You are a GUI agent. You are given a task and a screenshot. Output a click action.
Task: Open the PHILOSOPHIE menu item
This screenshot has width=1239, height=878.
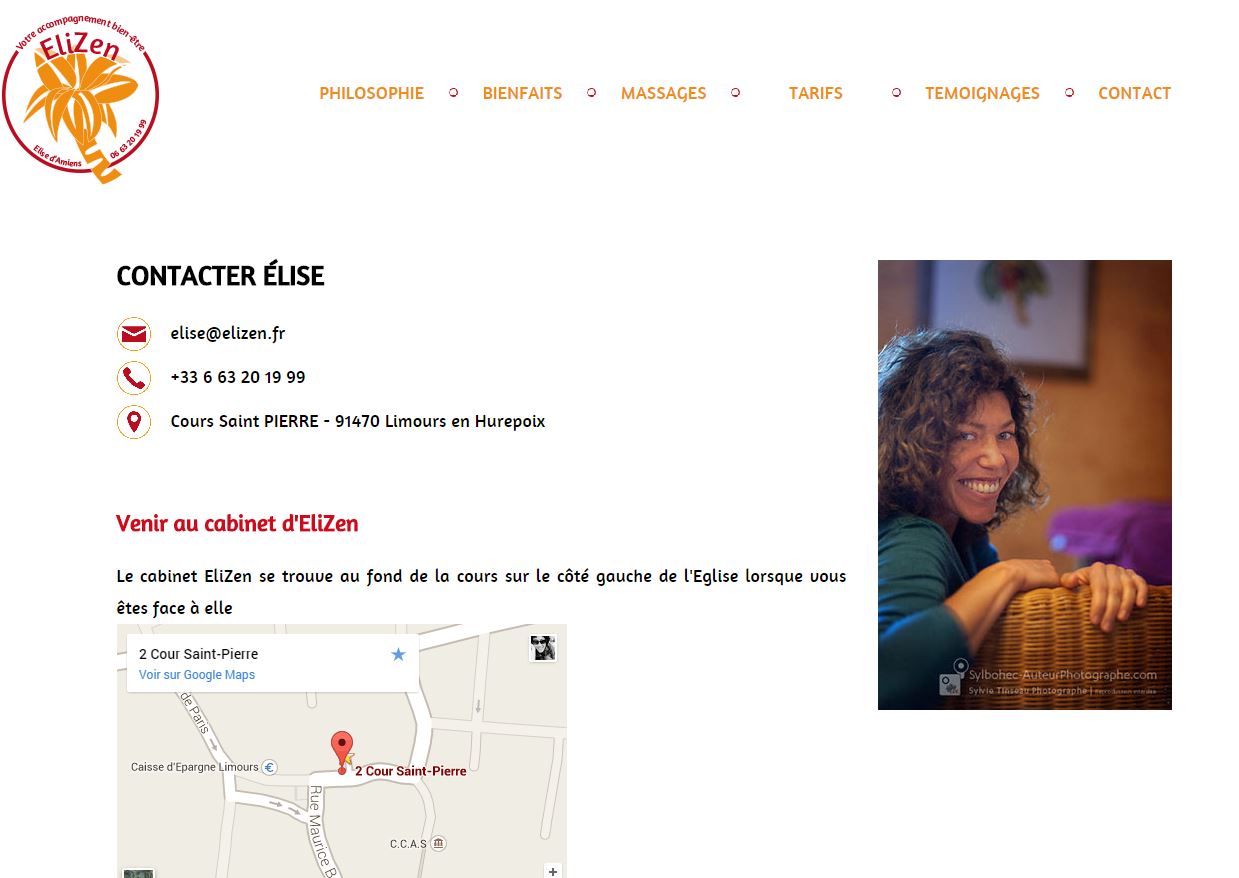click(372, 93)
